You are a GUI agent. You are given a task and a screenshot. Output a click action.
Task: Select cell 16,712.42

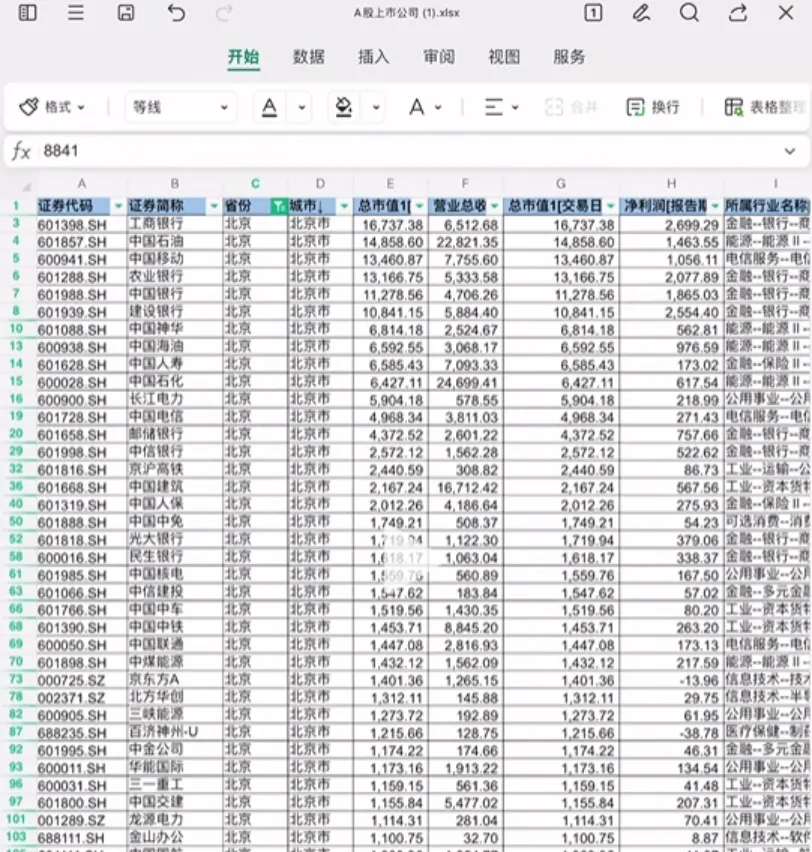tap(467, 488)
